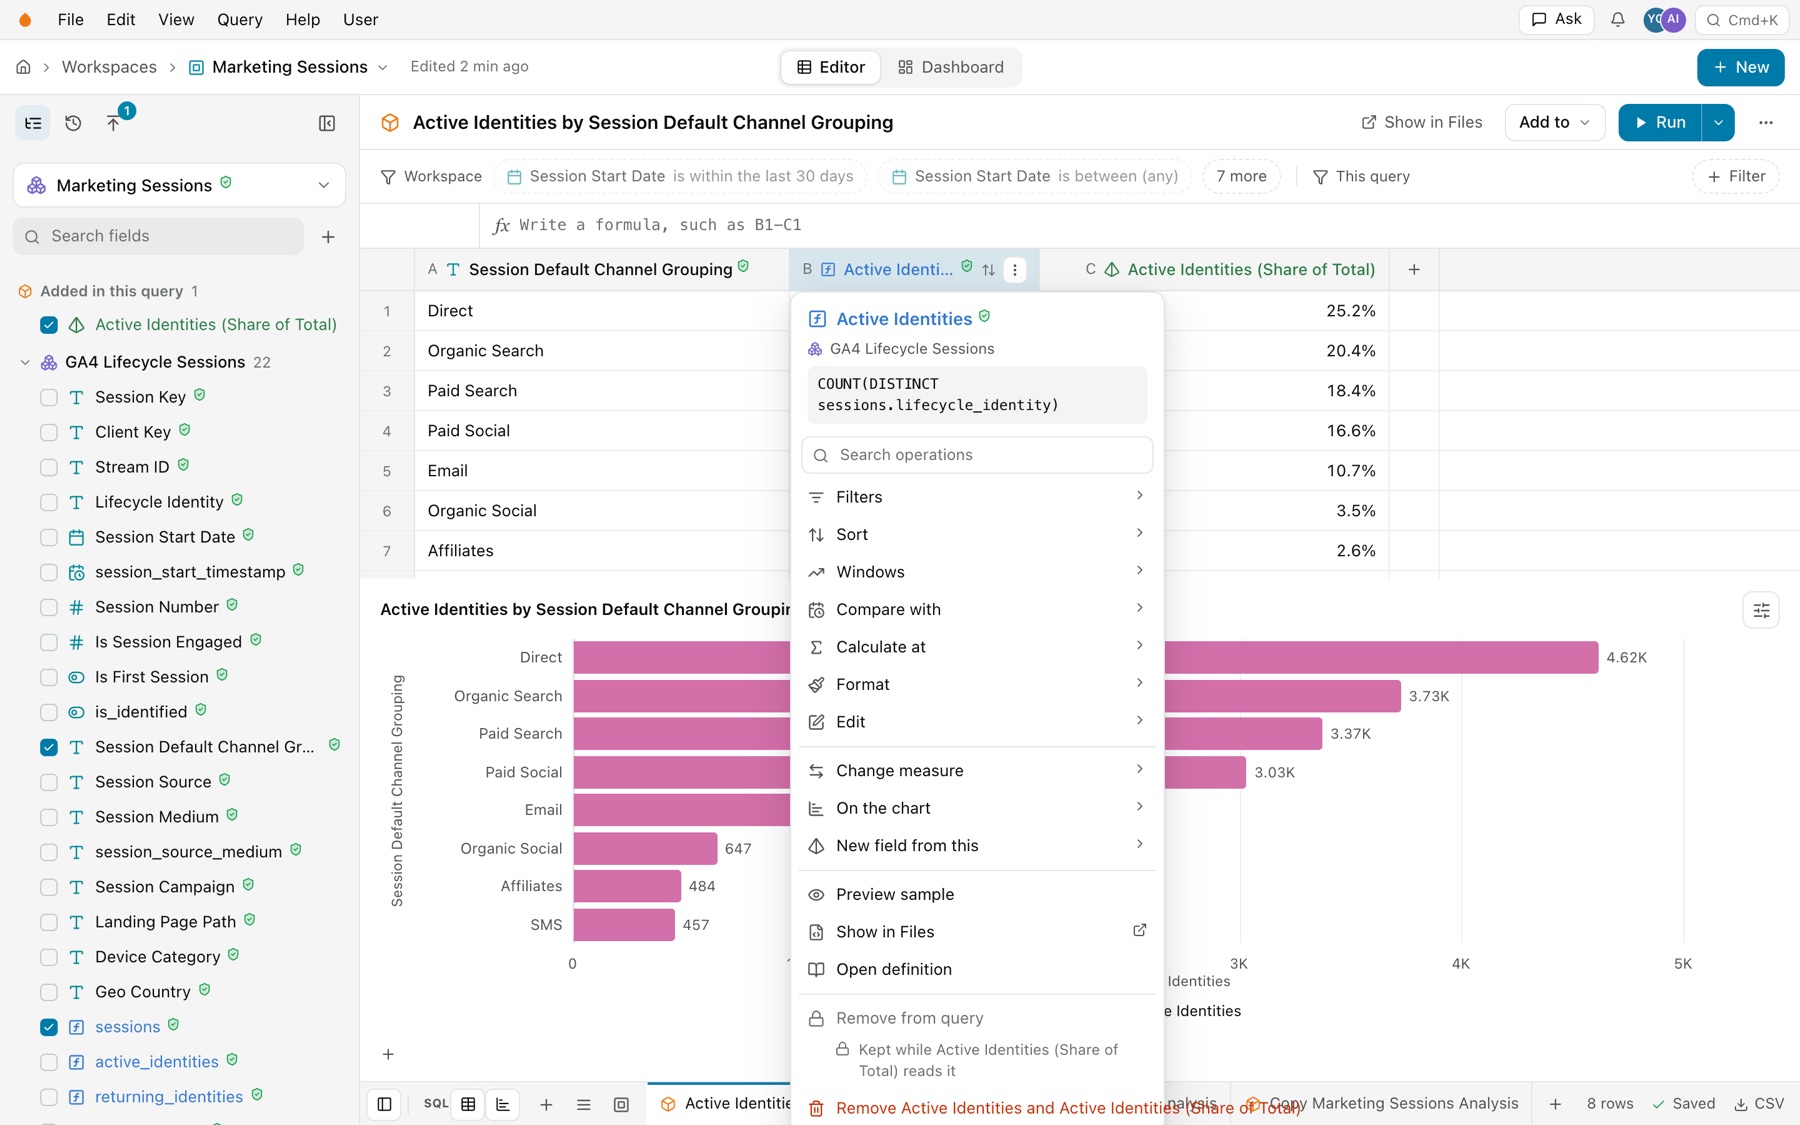Uncheck the sessions measure

pos(49,1027)
